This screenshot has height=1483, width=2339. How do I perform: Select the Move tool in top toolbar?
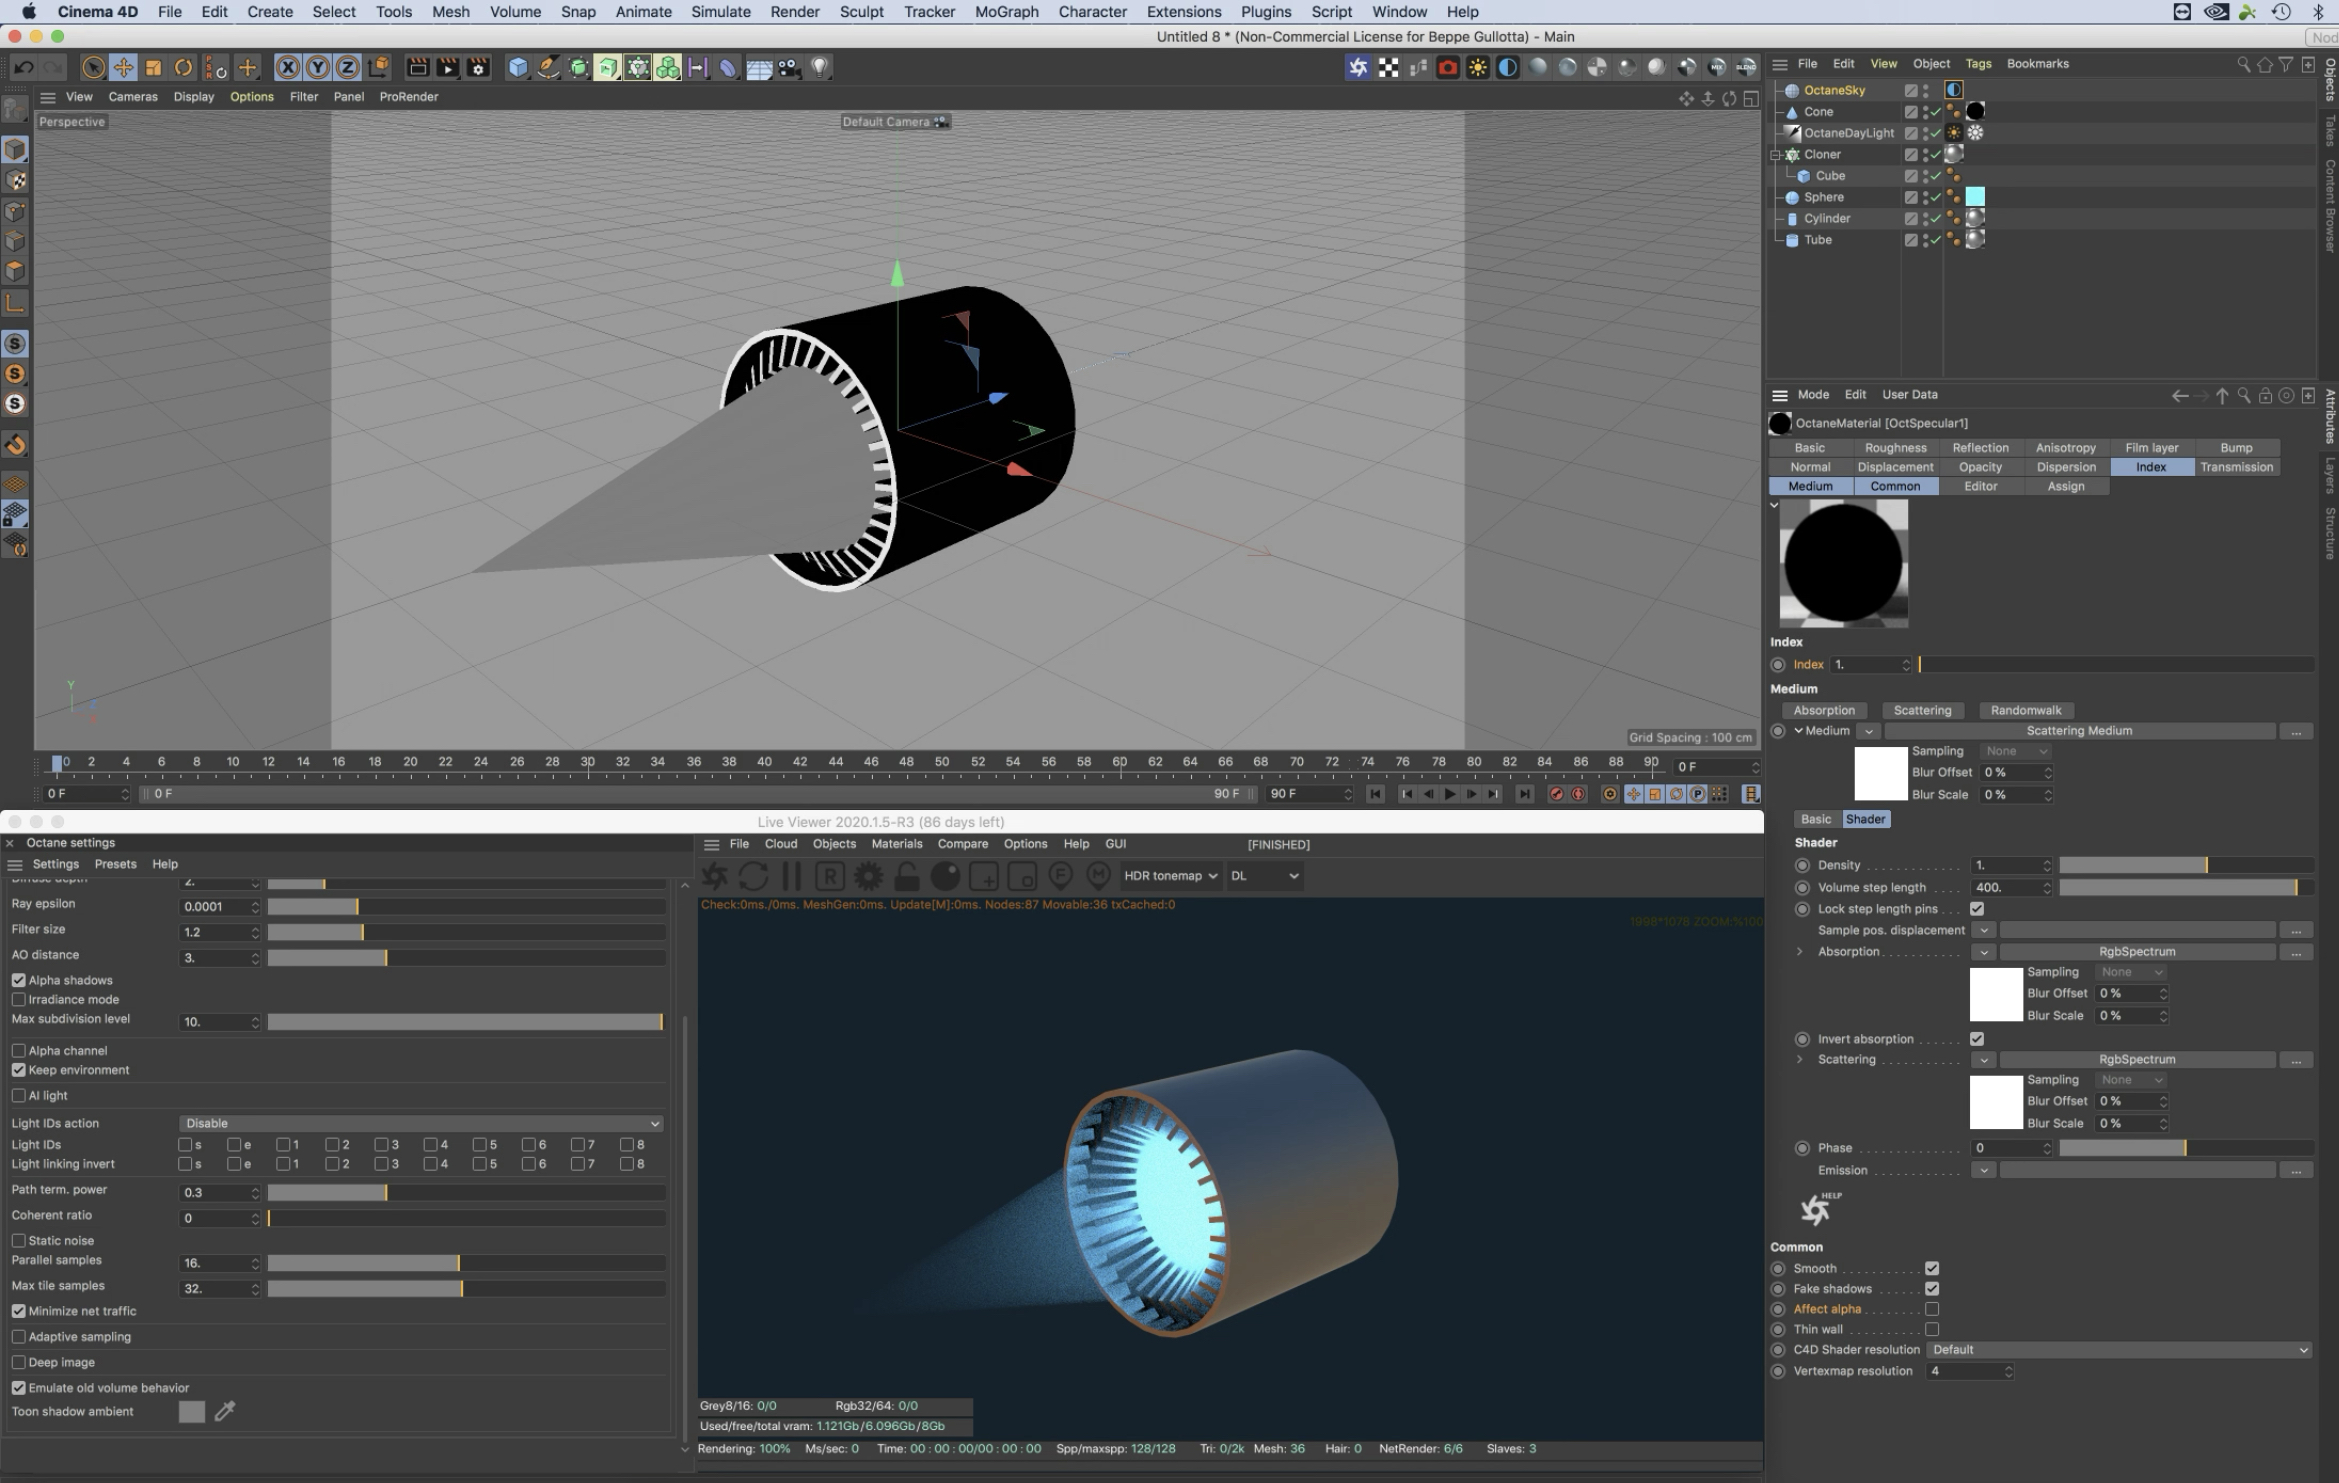click(x=123, y=67)
